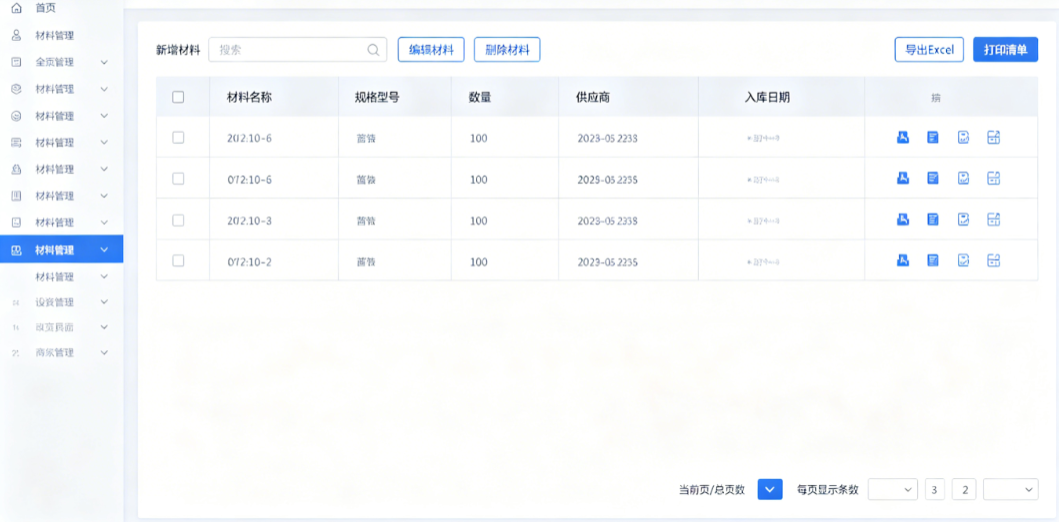Click the magnifier icon in the search box
Viewport: 1059px width, 522px height.
pyautogui.click(x=373, y=50)
